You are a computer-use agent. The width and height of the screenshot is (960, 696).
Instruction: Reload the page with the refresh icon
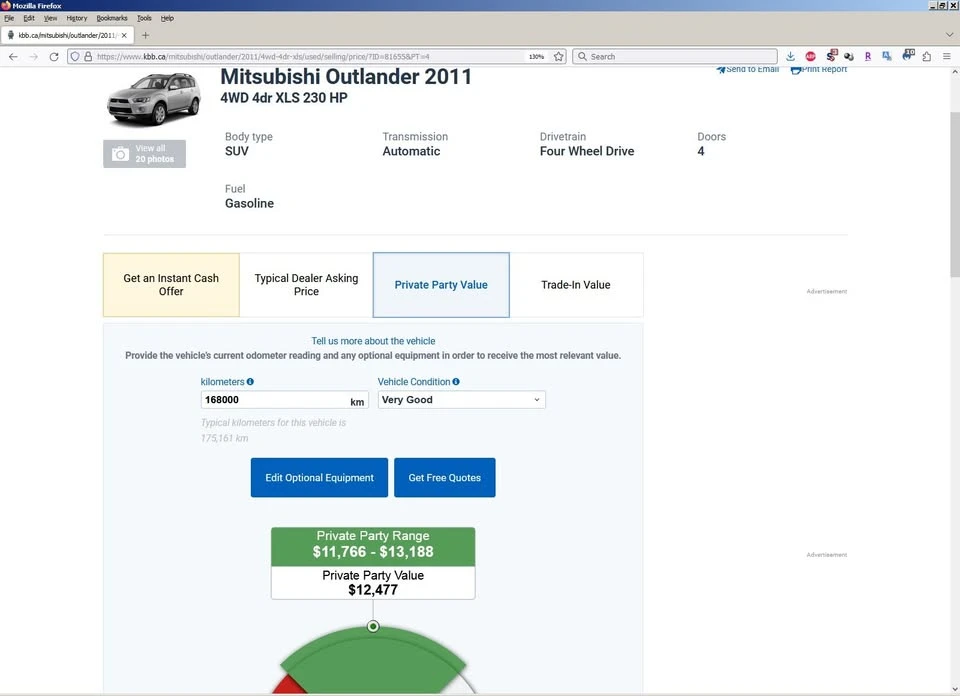(x=54, y=56)
